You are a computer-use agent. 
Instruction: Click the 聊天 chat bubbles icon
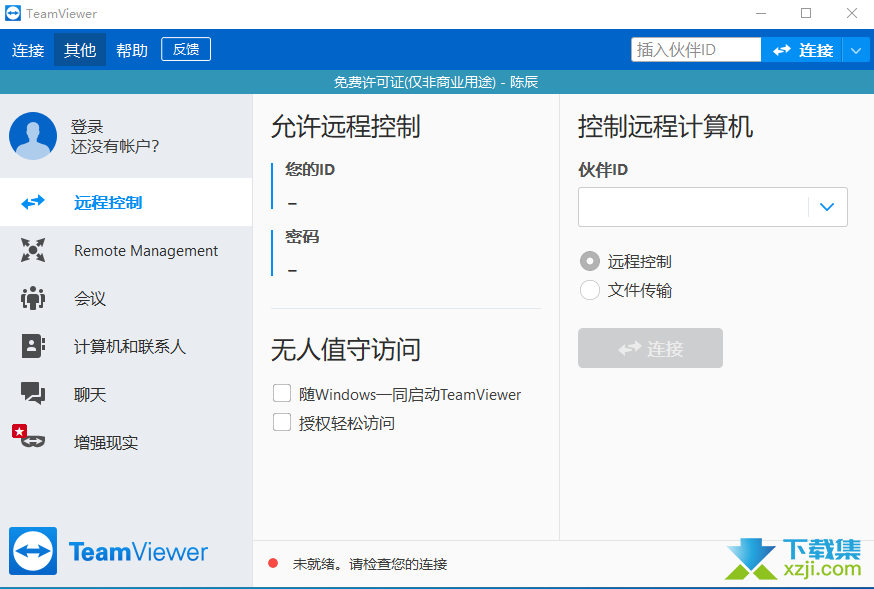[x=33, y=393]
